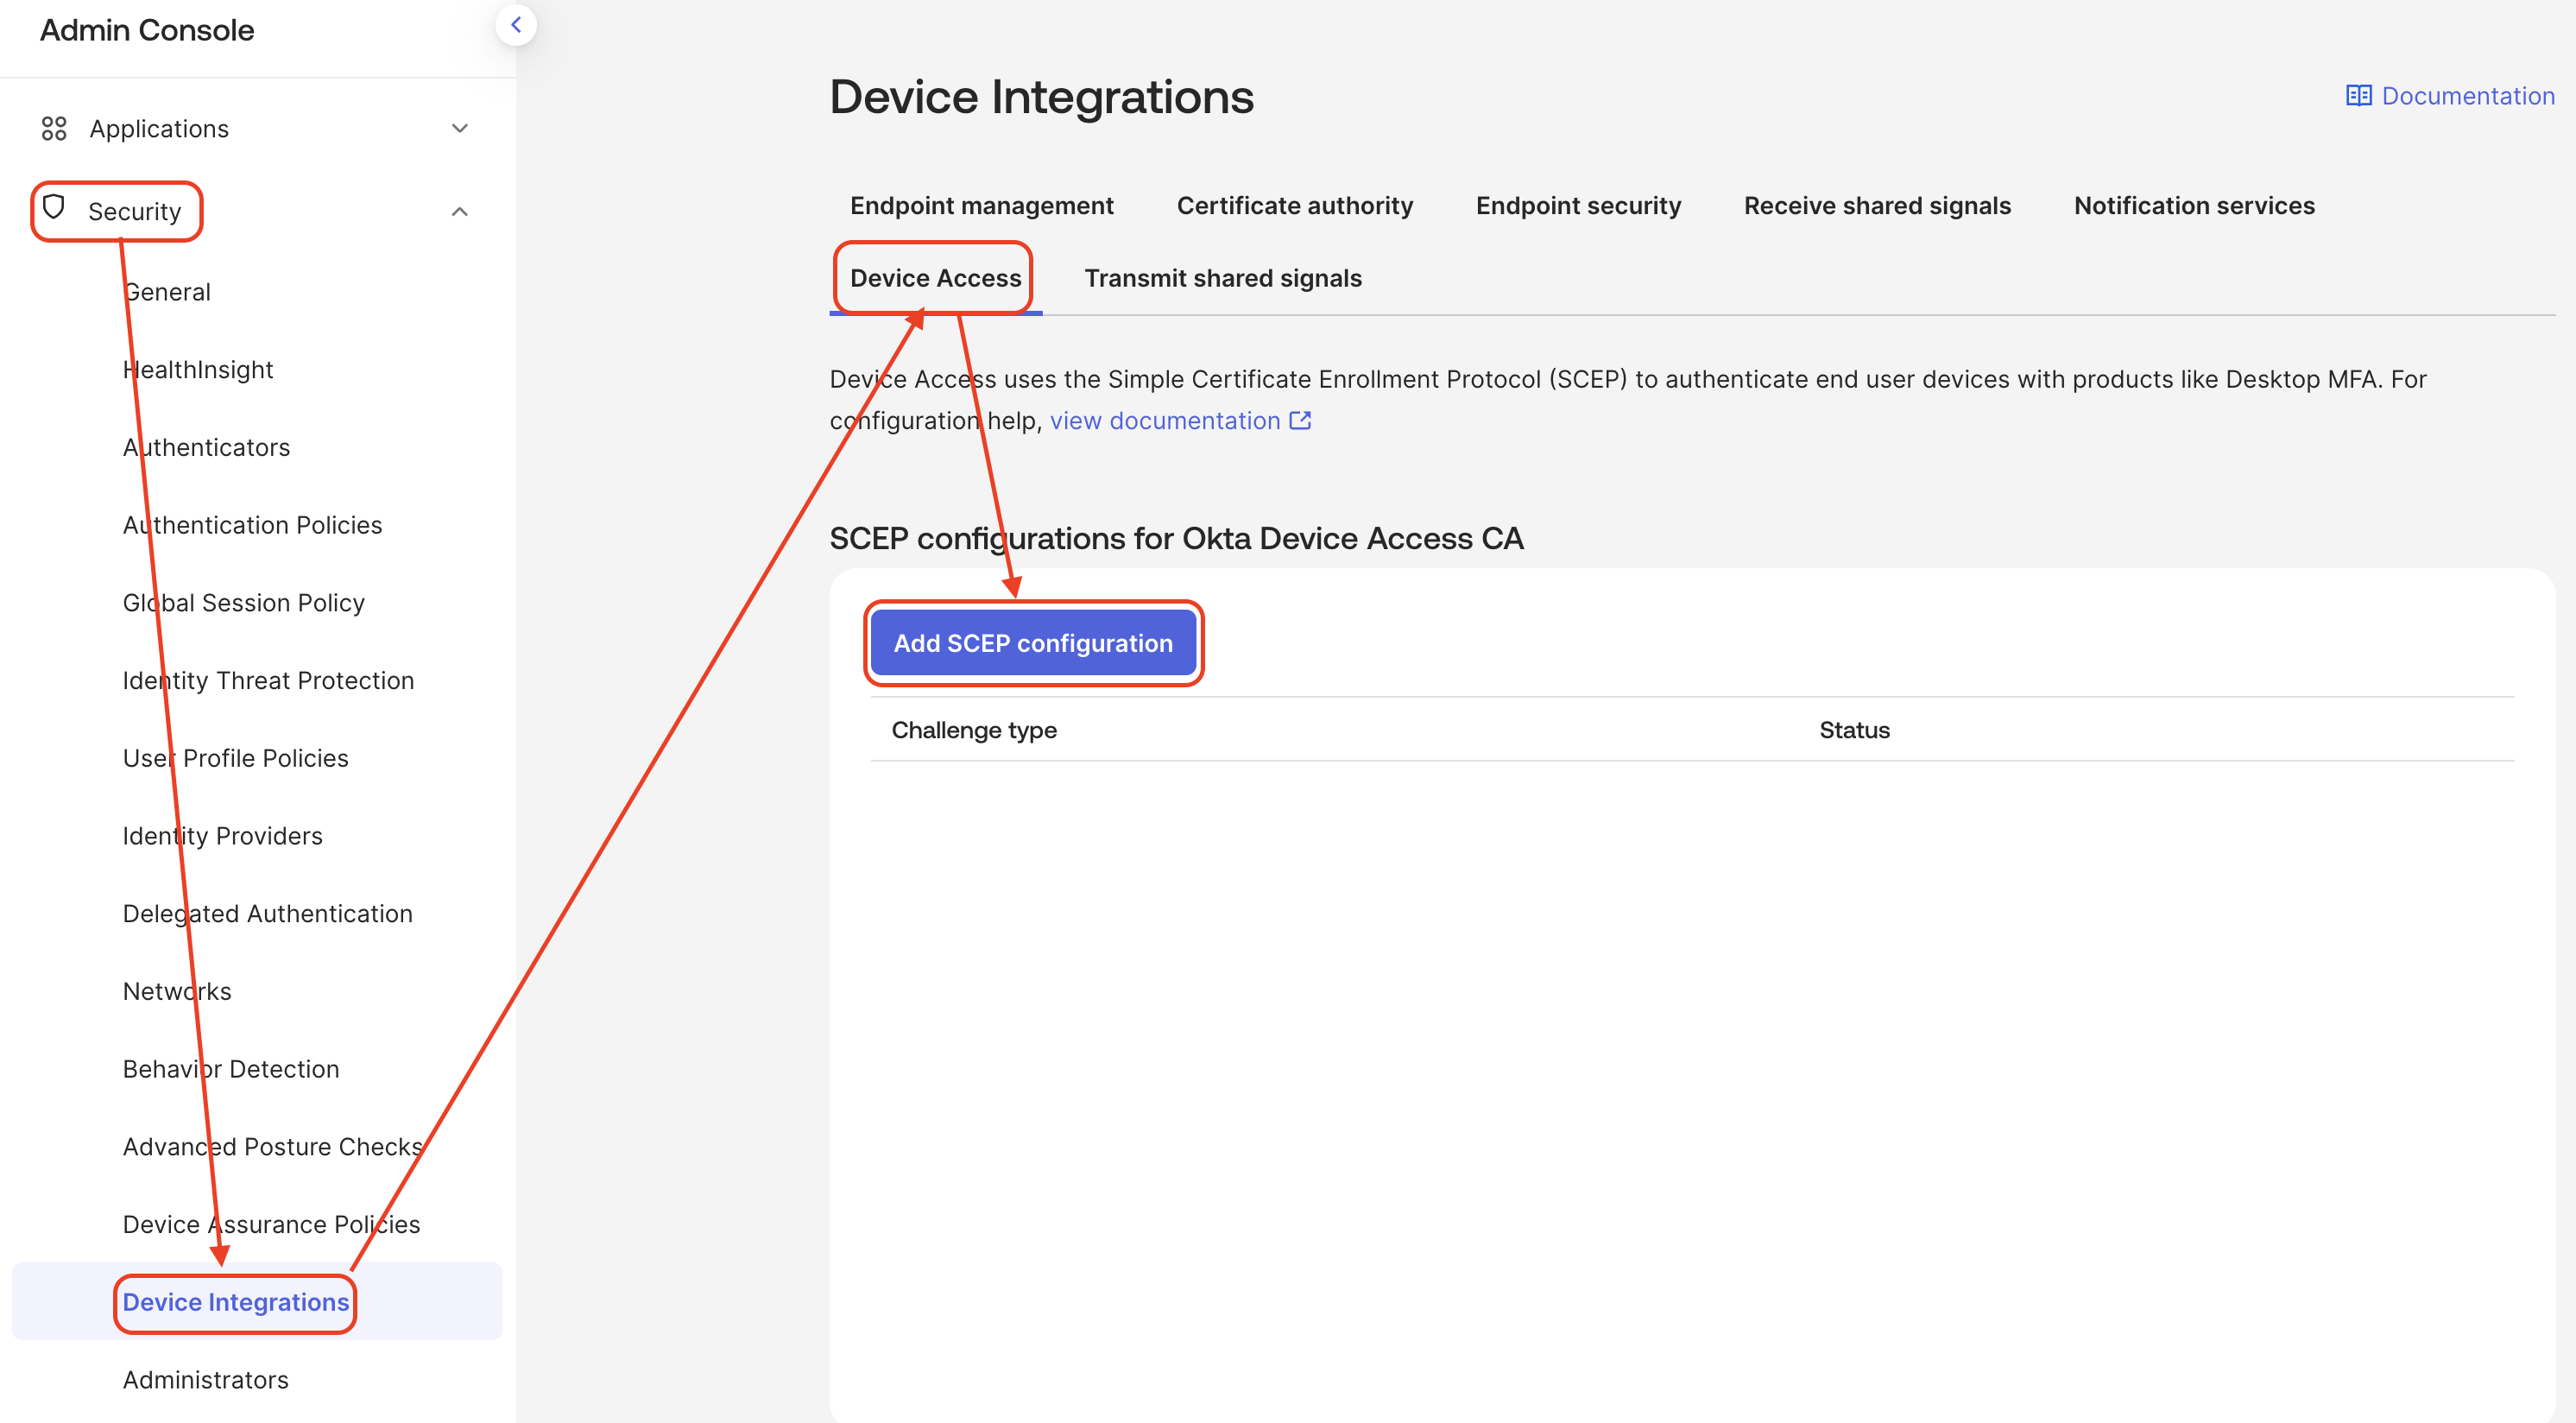Go to the Receive shared signals tab

tap(1876, 205)
